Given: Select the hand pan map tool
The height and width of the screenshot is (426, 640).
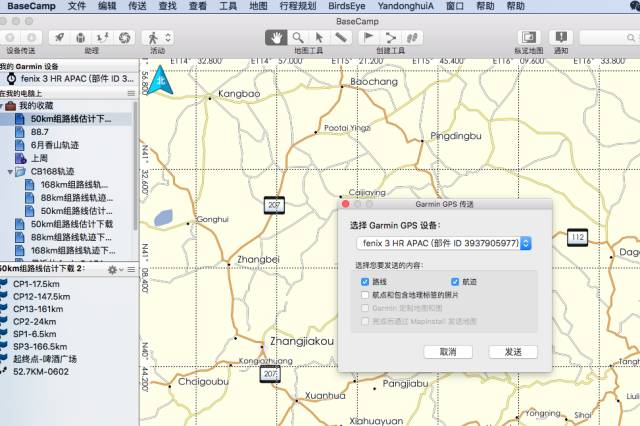Looking at the screenshot, I should point(276,38).
